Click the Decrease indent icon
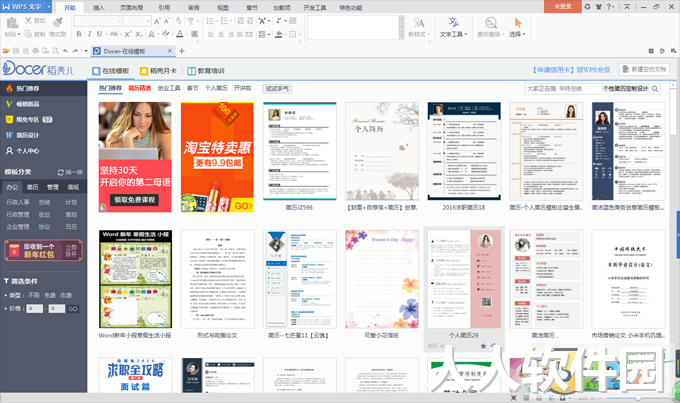Screen dimensions: 680x403 [240, 21]
